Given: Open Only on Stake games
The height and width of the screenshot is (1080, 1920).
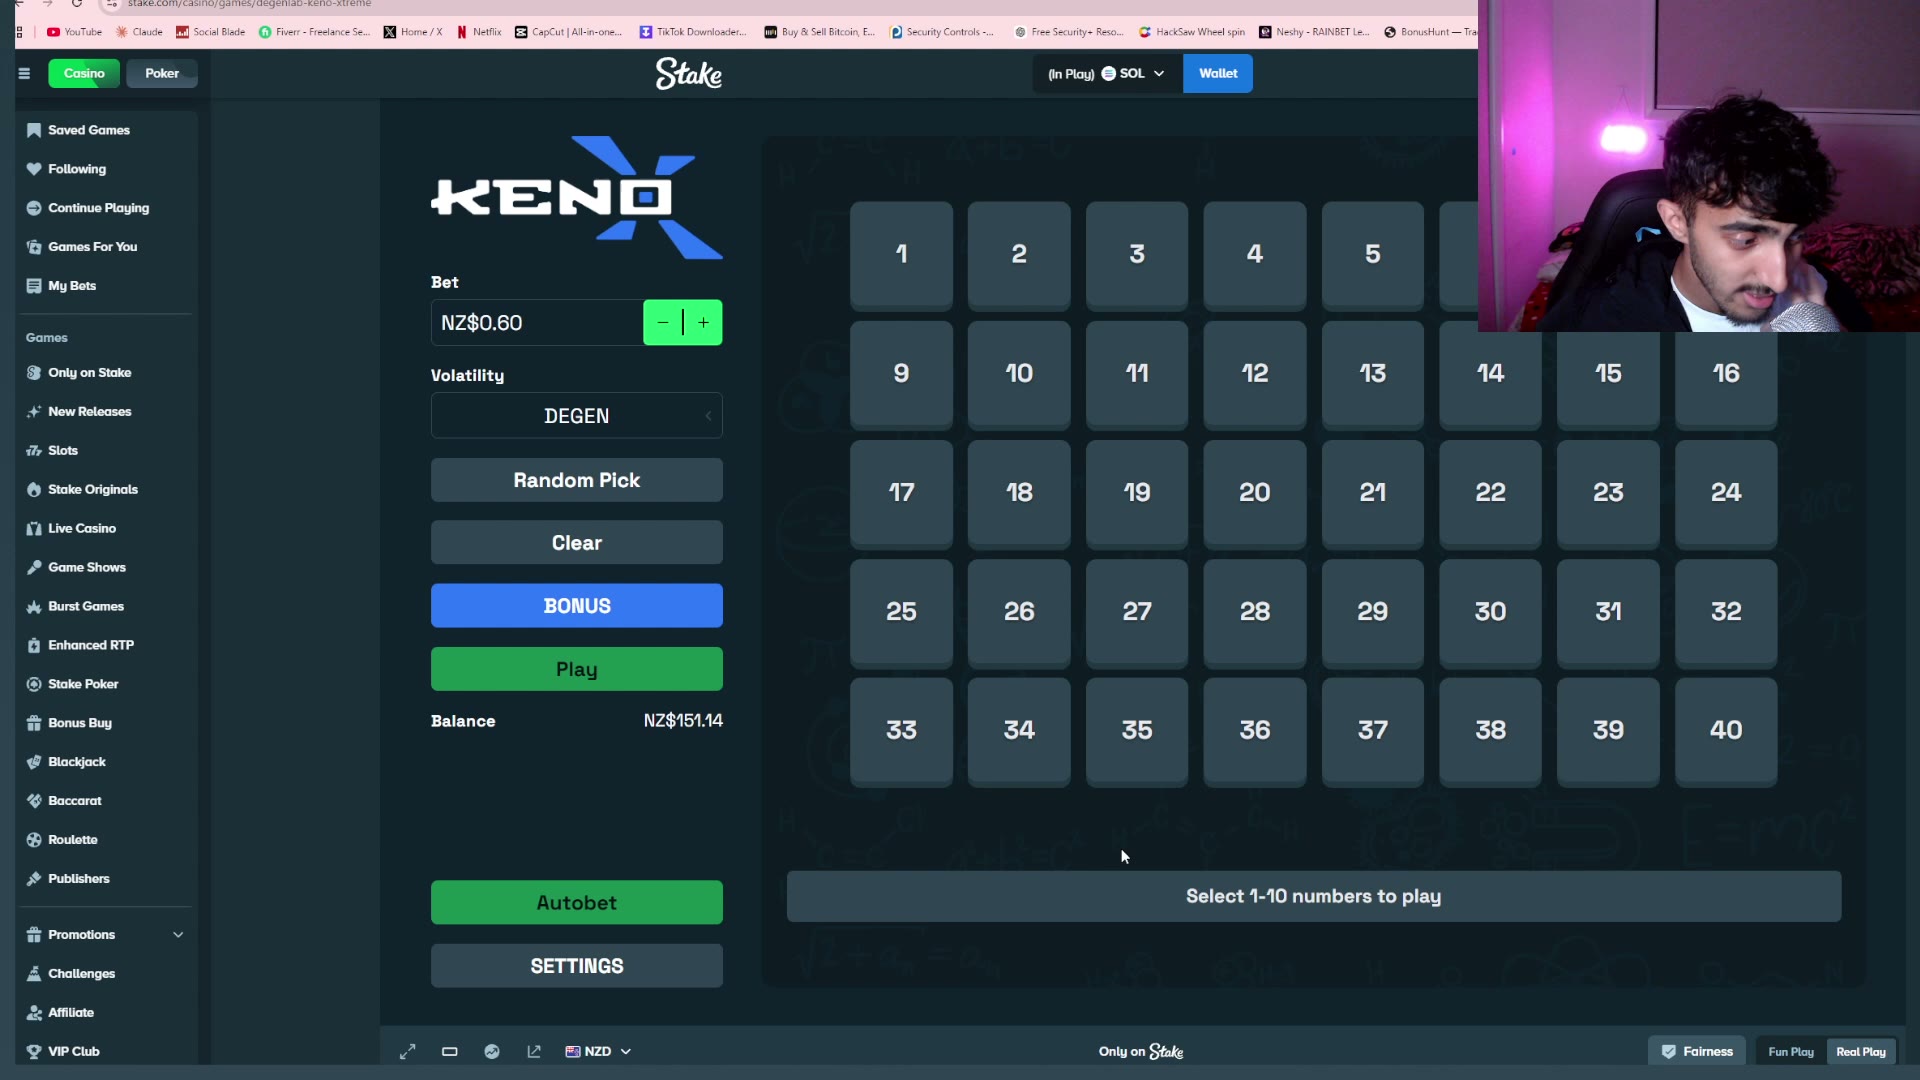Looking at the screenshot, I should (x=89, y=373).
